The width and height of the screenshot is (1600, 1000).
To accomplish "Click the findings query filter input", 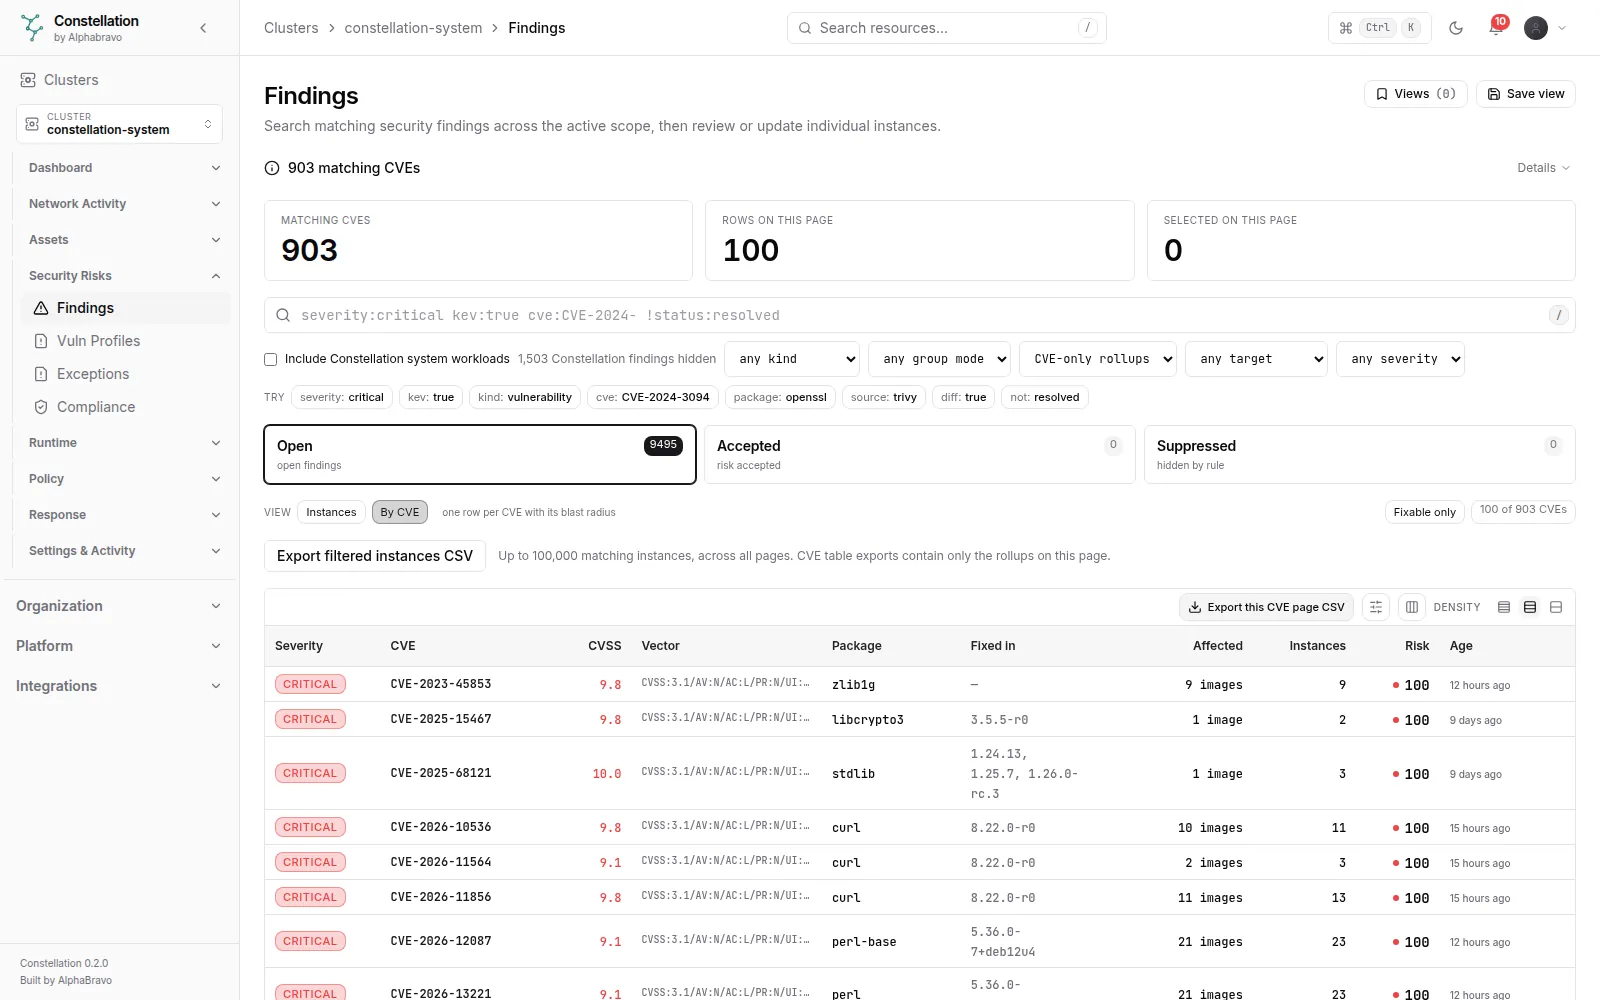I will pyautogui.click(x=920, y=315).
